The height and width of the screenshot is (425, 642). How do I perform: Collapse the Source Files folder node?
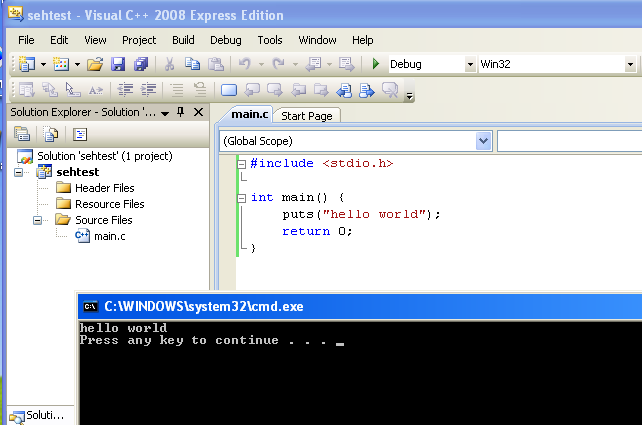tap(37, 221)
